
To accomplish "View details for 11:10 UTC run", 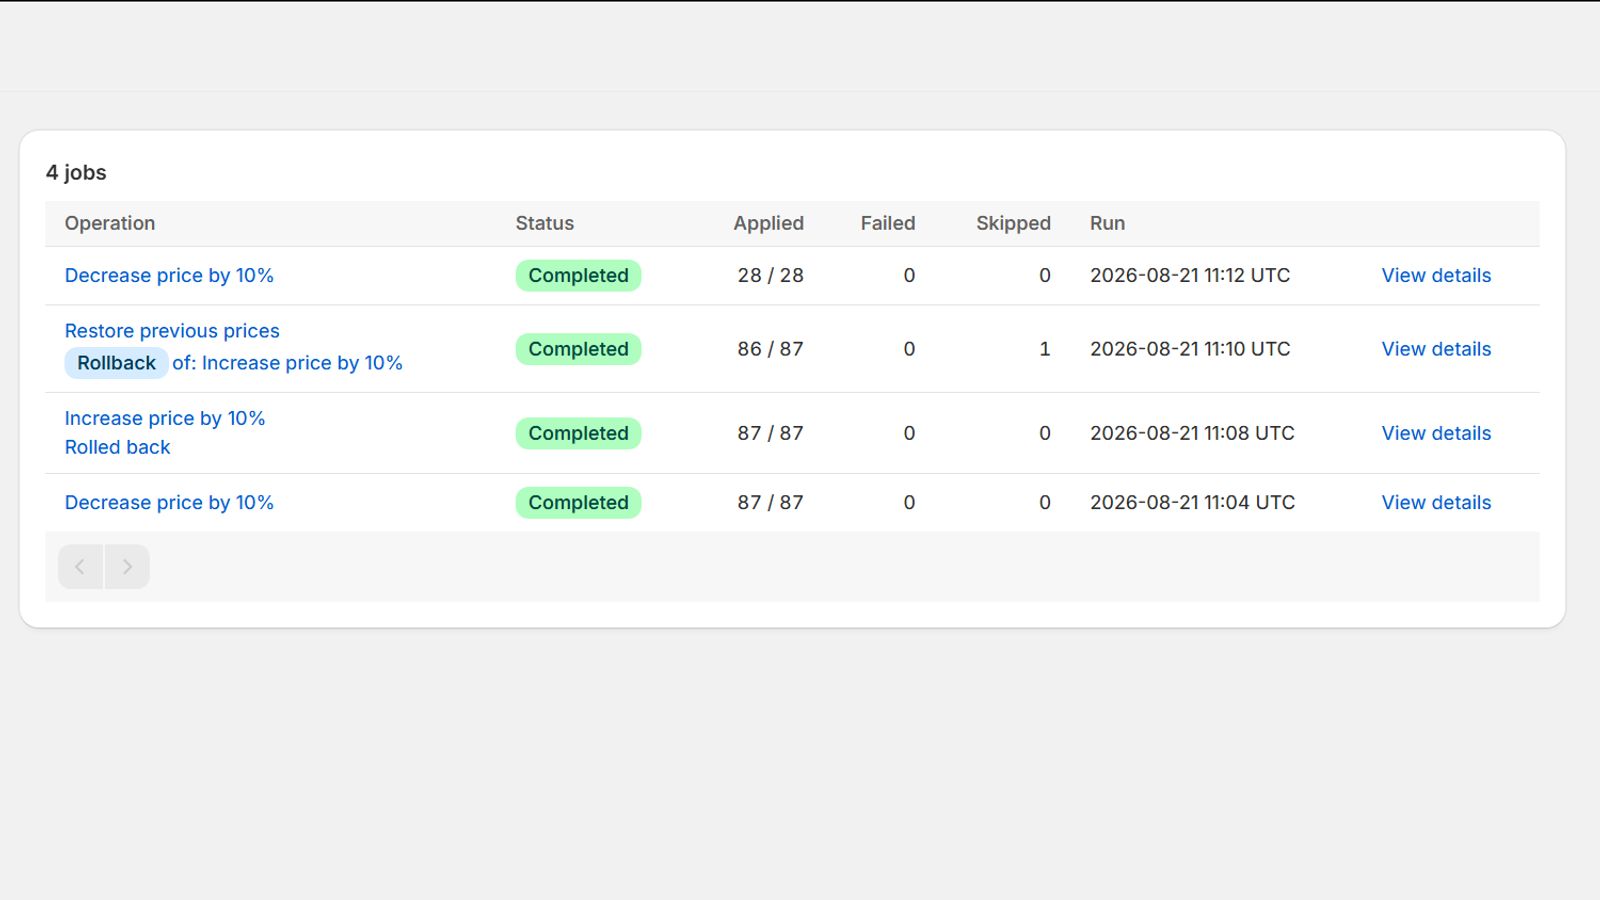I will (x=1436, y=349).
